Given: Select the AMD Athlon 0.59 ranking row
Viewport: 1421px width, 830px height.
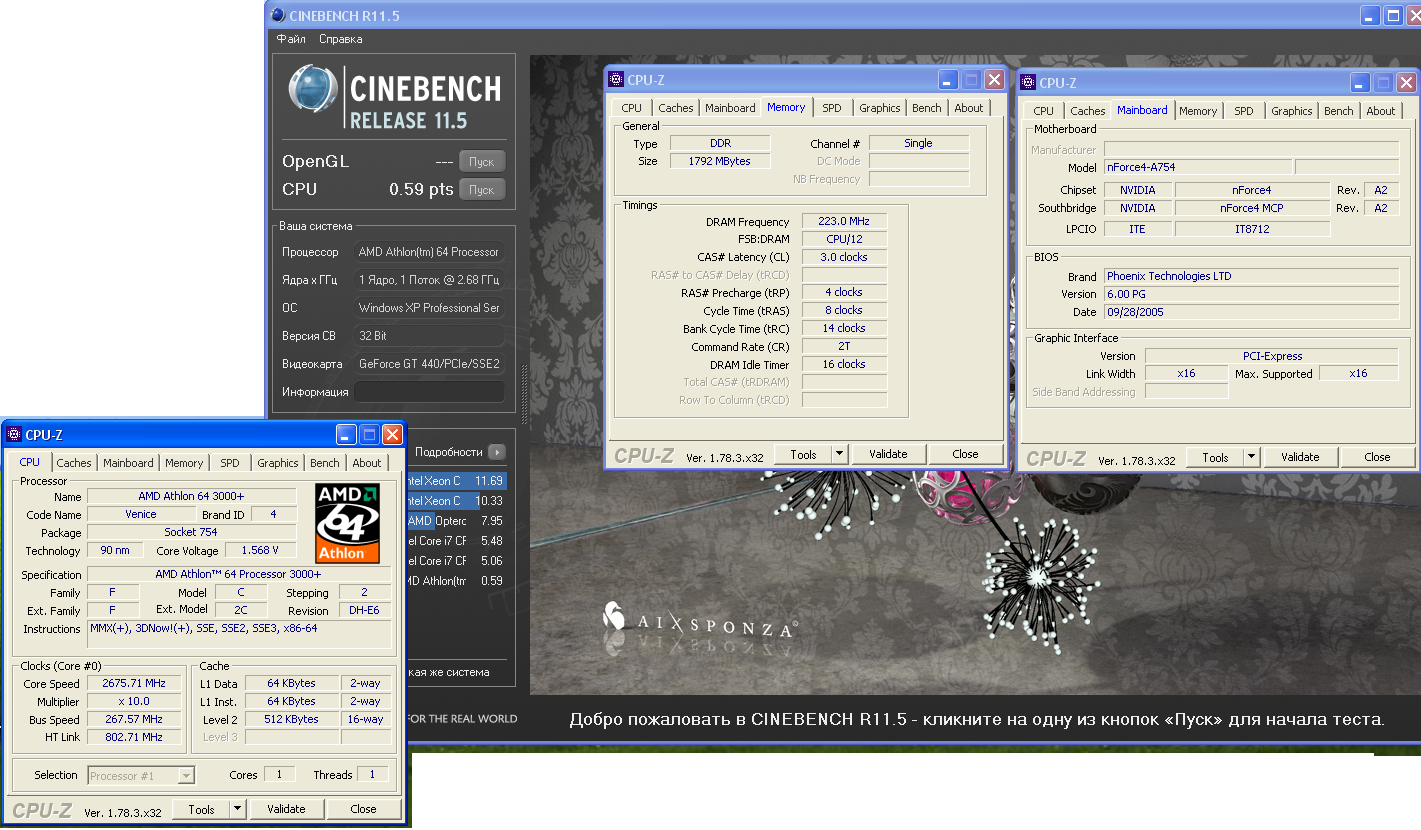Looking at the screenshot, I should [455, 581].
